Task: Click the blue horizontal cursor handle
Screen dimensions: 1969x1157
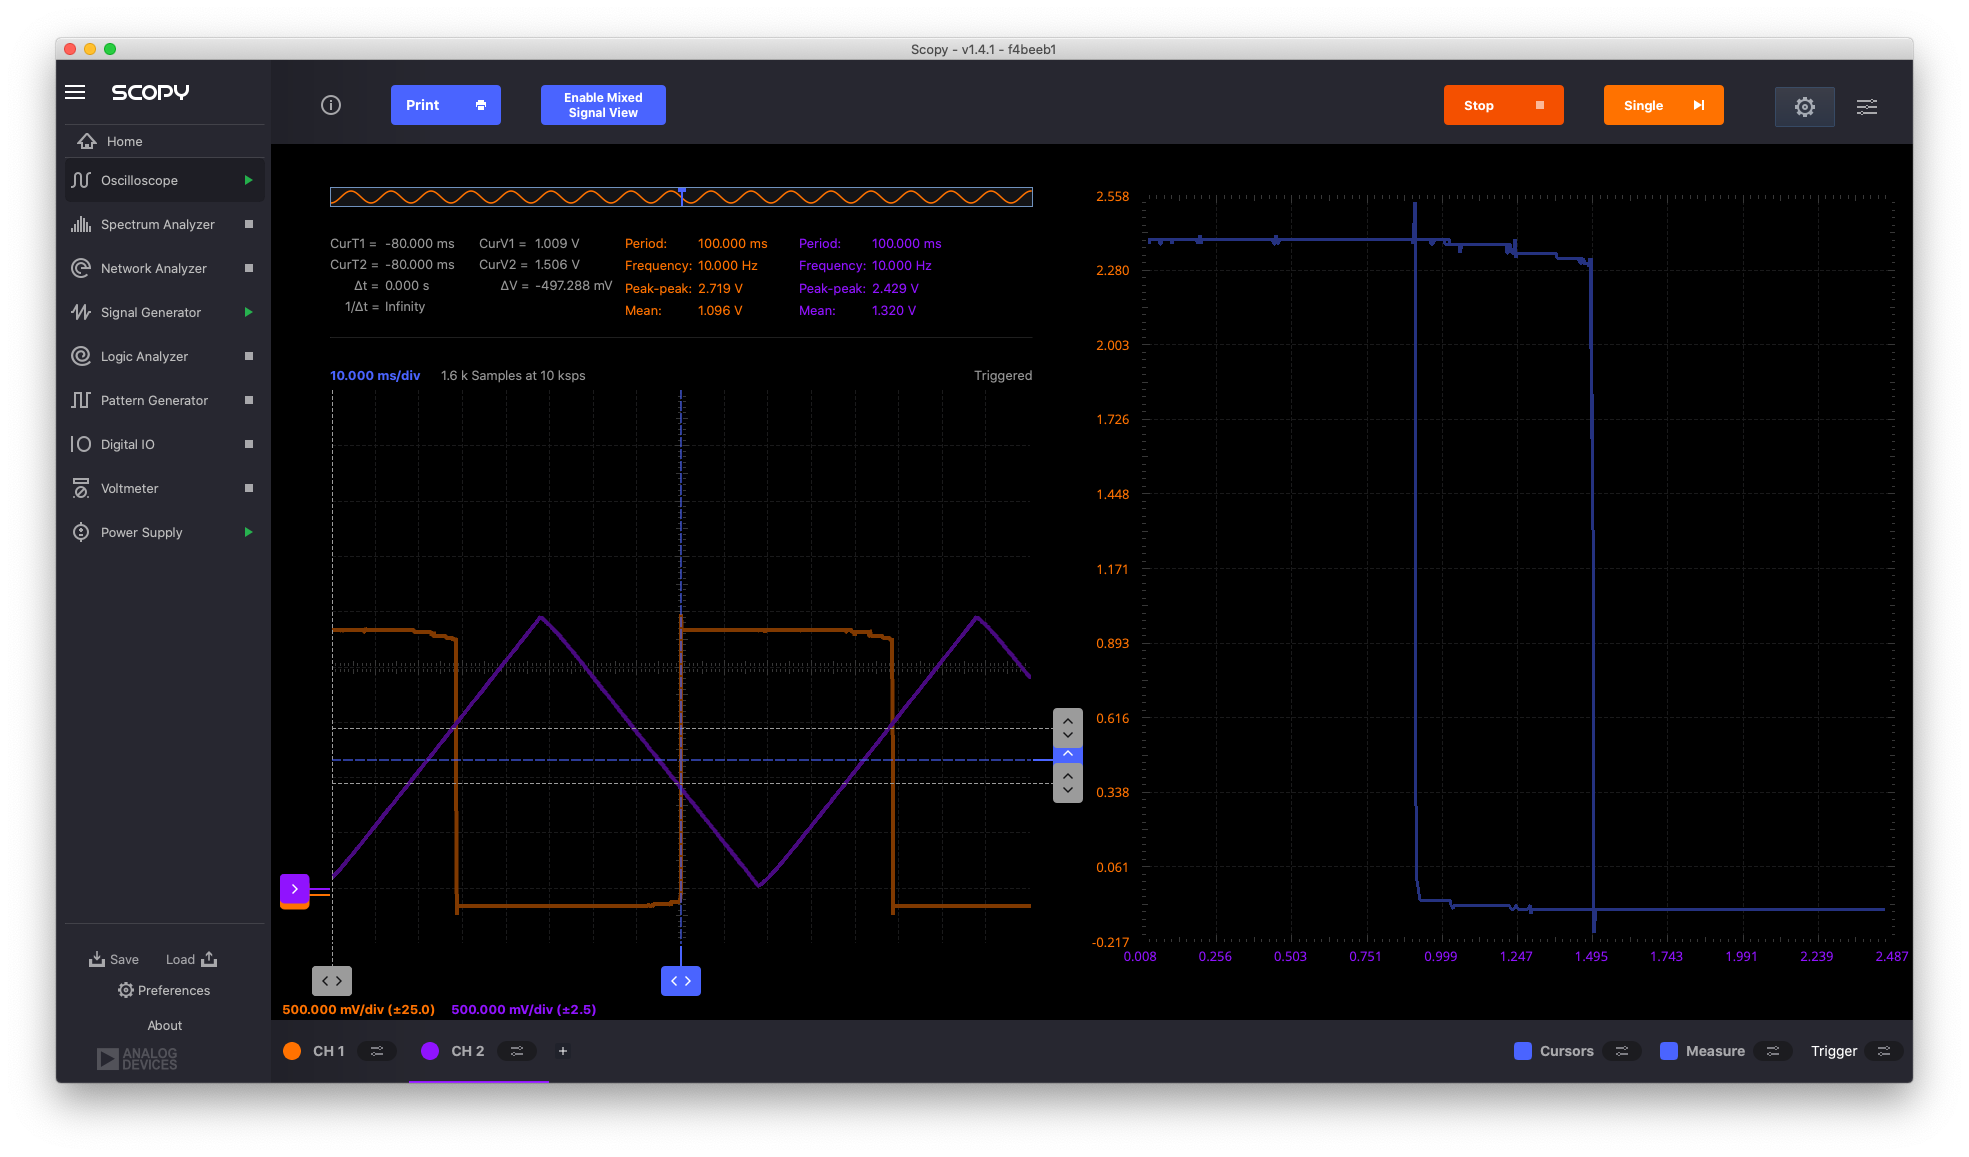Action: (x=681, y=981)
